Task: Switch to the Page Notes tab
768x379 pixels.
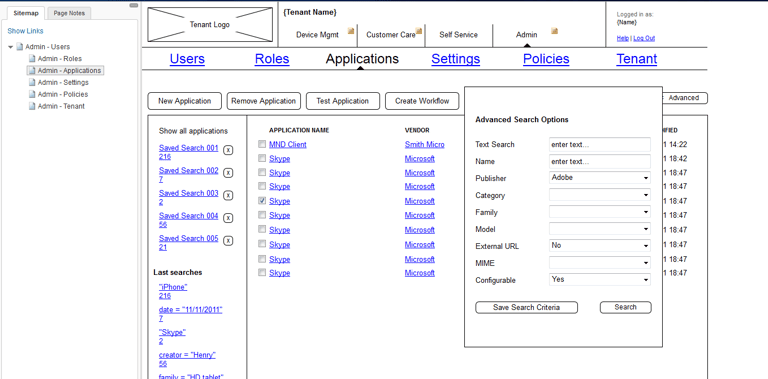Action: (69, 13)
